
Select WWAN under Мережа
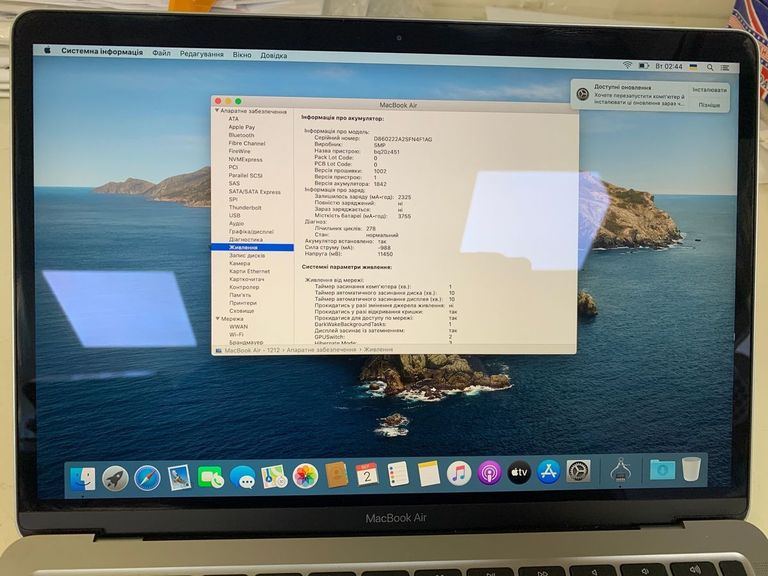tap(239, 326)
